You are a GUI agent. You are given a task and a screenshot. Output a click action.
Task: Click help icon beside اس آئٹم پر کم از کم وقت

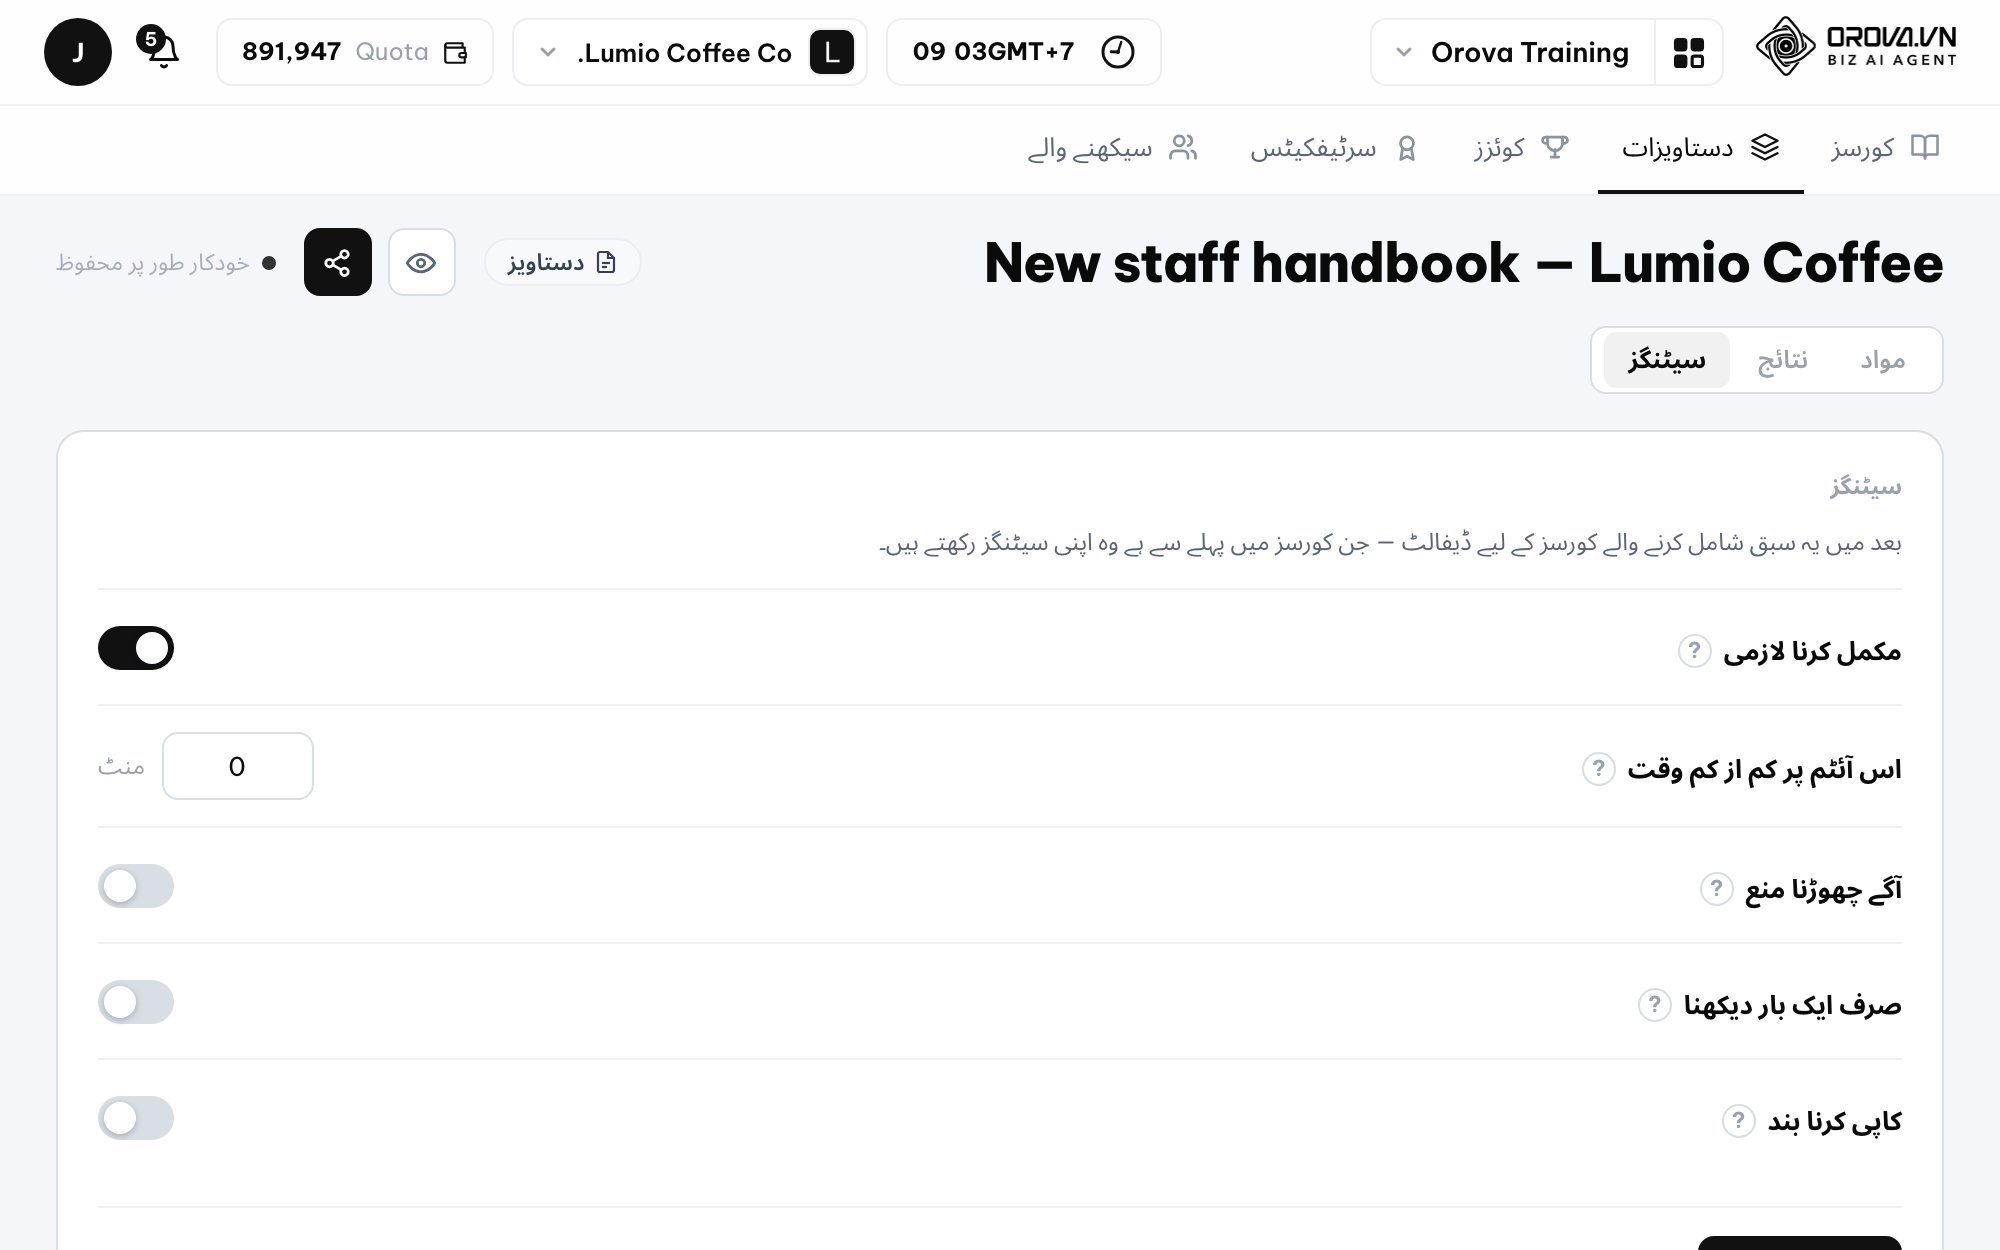tap(1598, 769)
